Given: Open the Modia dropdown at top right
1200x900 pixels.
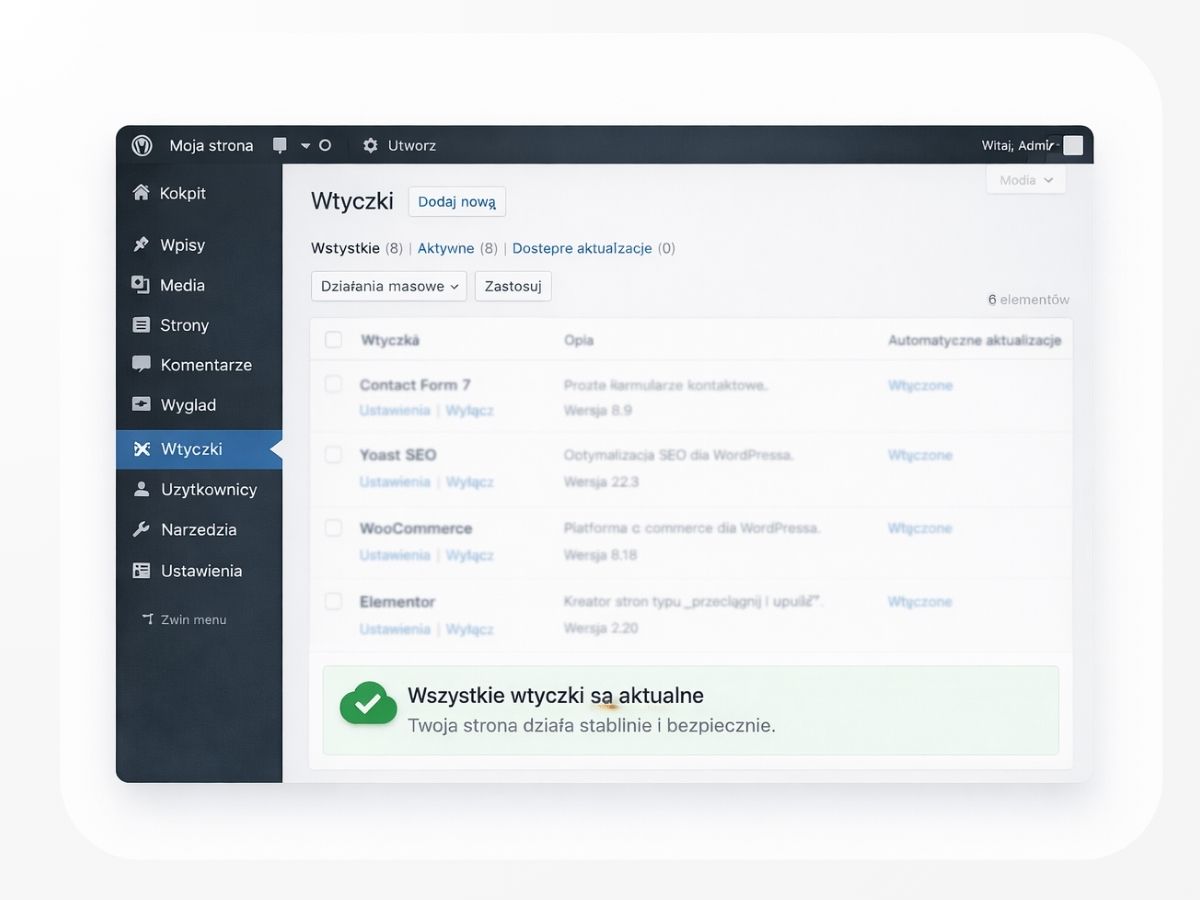Looking at the screenshot, I should pyautogui.click(x=1025, y=180).
